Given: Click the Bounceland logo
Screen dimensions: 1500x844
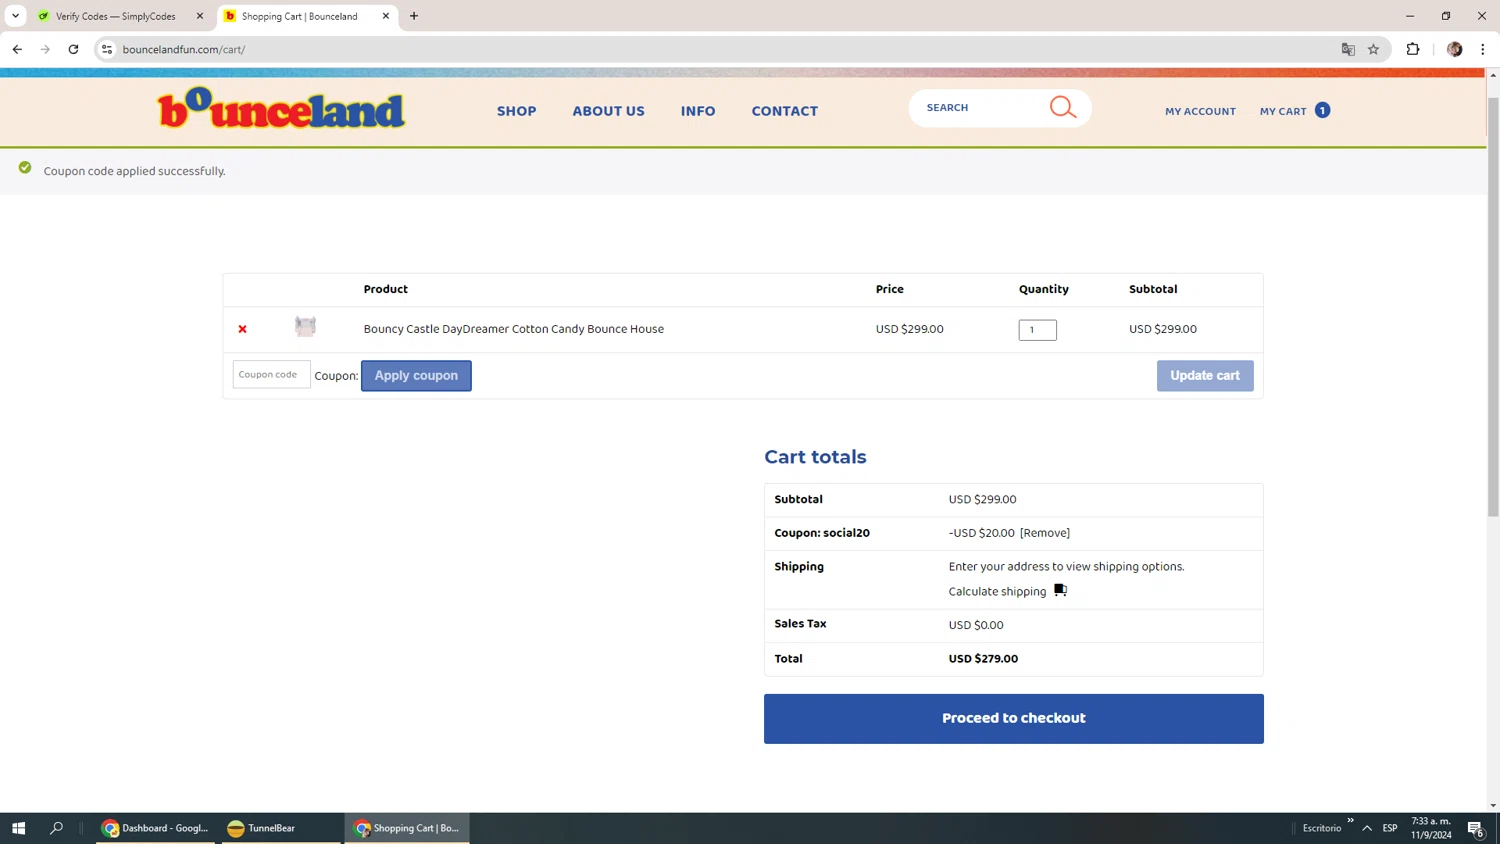Looking at the screenshot, I should [281, 109].
